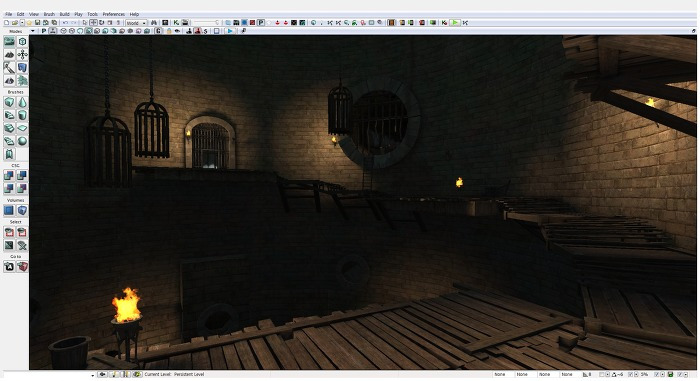Select the Camera mode icon in left toolbox

click(x=9, y=42)
